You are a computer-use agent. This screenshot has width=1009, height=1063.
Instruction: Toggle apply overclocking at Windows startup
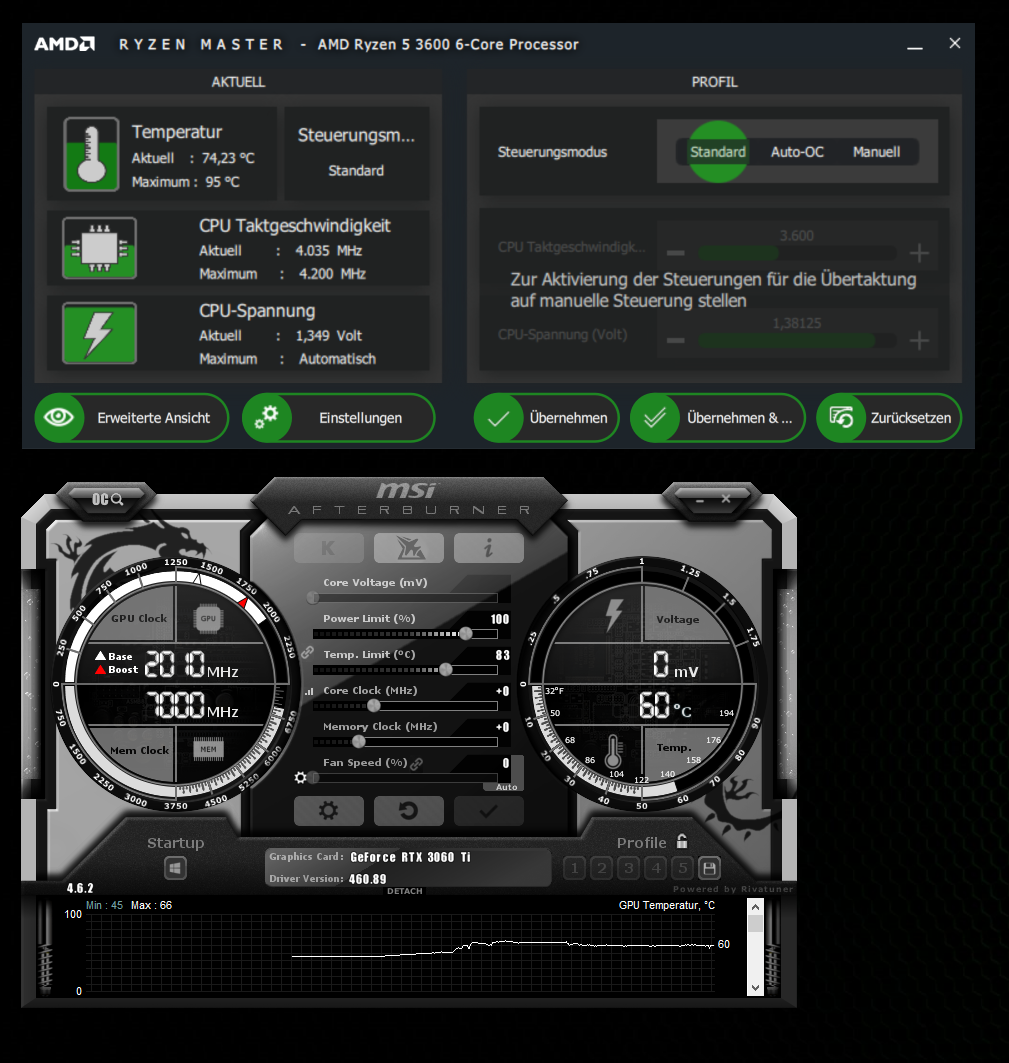point(176,868)
